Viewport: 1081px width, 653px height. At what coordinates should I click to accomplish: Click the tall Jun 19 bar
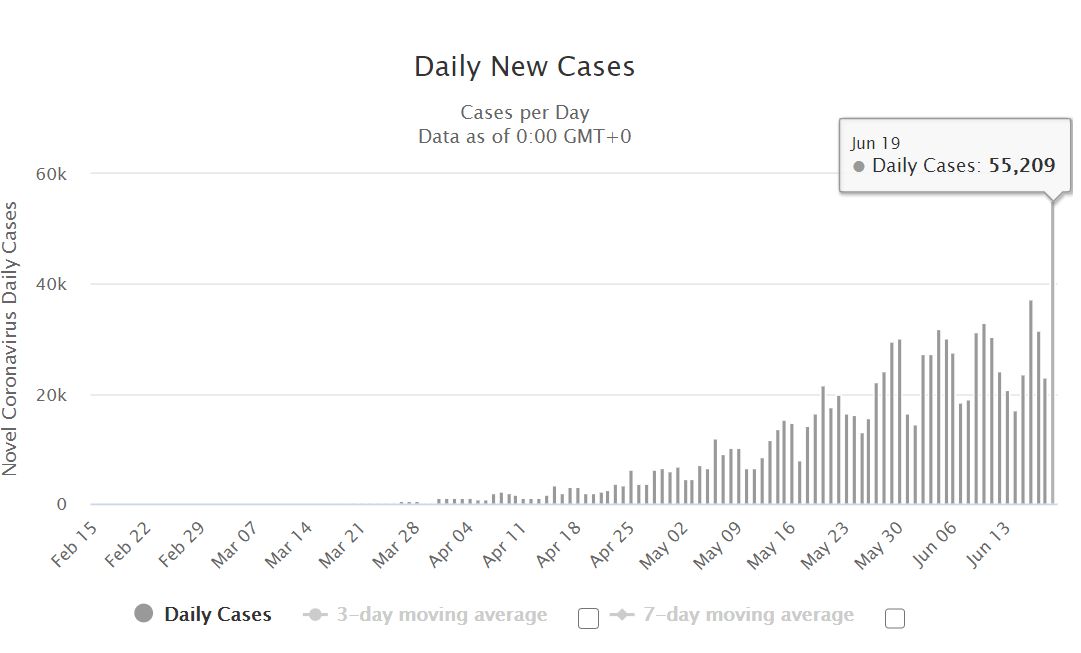tap(1053, 352)
